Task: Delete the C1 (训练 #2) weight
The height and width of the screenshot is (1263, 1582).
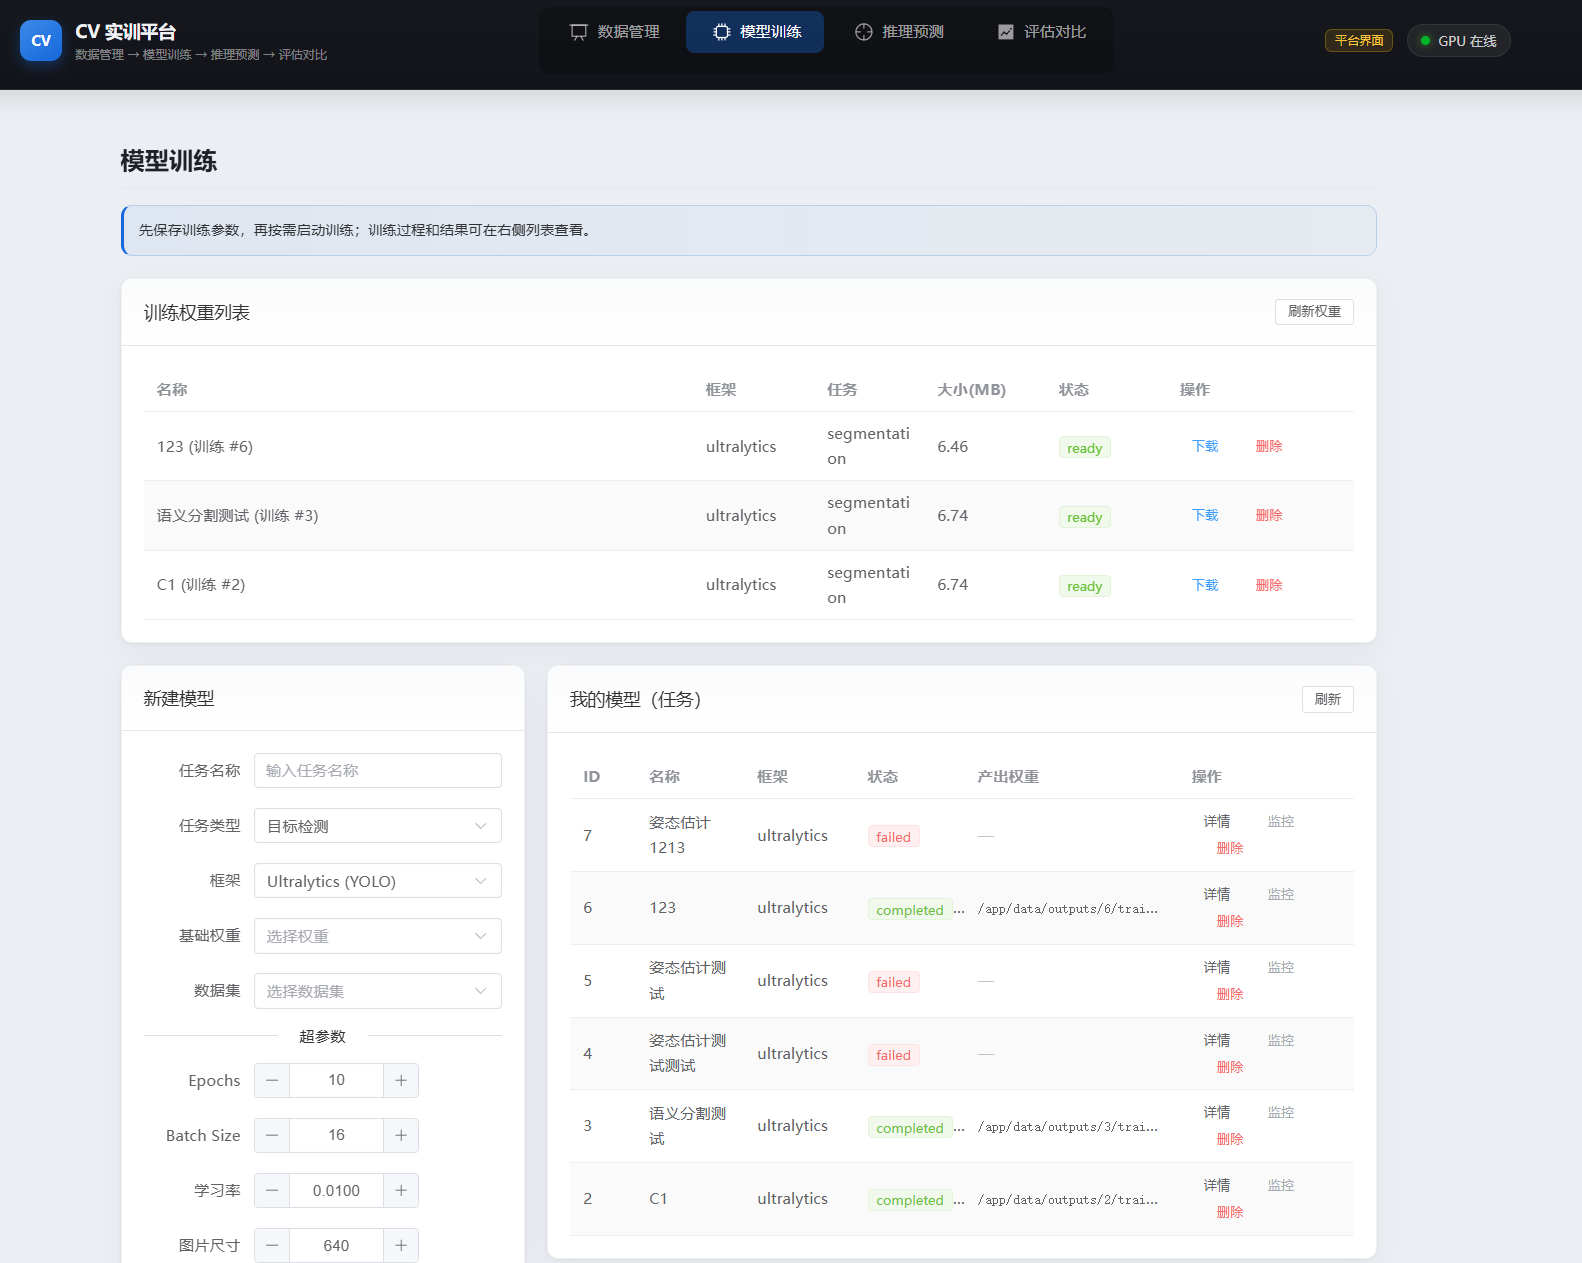Action: click(x=1268, y=585)
